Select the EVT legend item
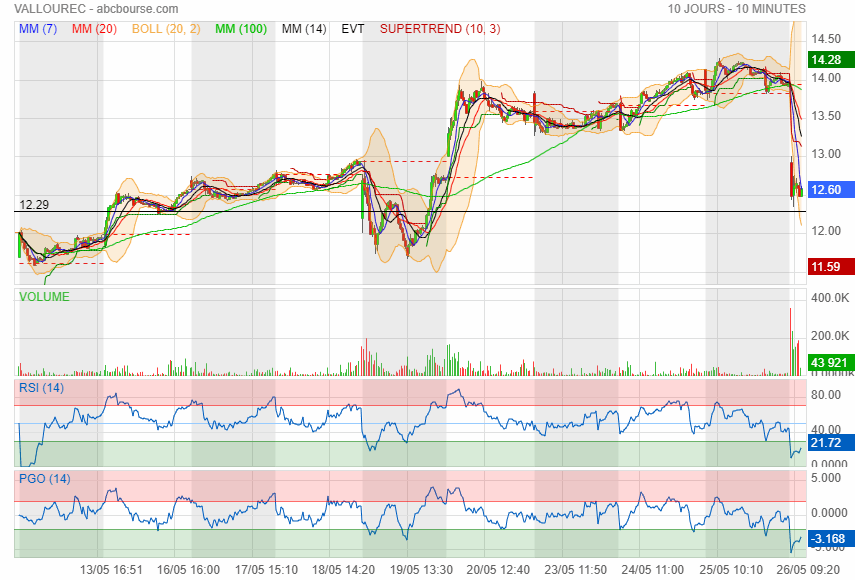The width and height of the screenshot is (855, 580). tap(353, 29)
